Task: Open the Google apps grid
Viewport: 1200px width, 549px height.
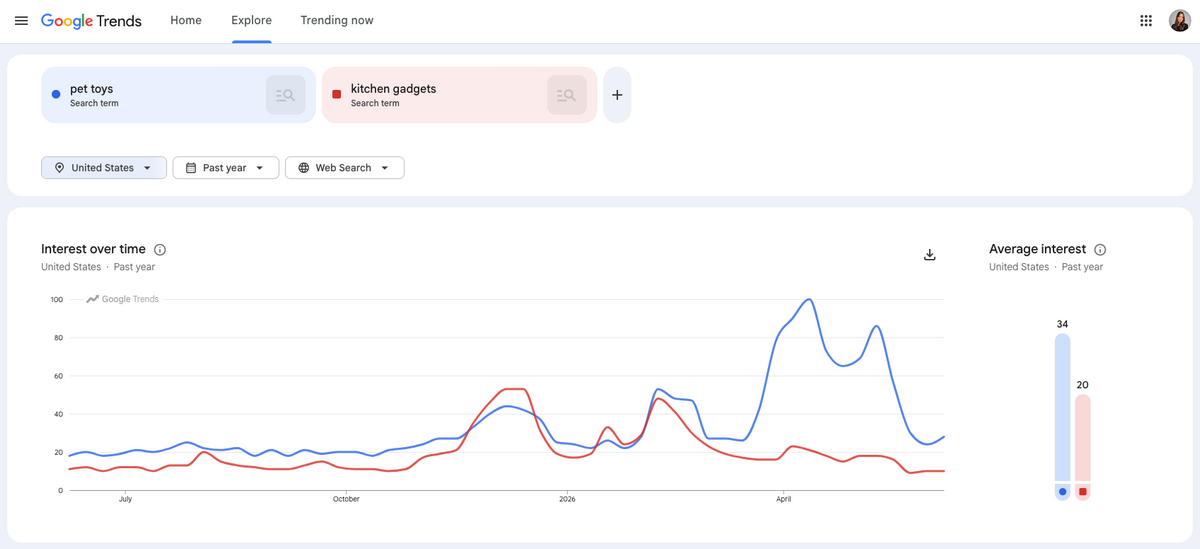Action: [x=1146, y=21]
